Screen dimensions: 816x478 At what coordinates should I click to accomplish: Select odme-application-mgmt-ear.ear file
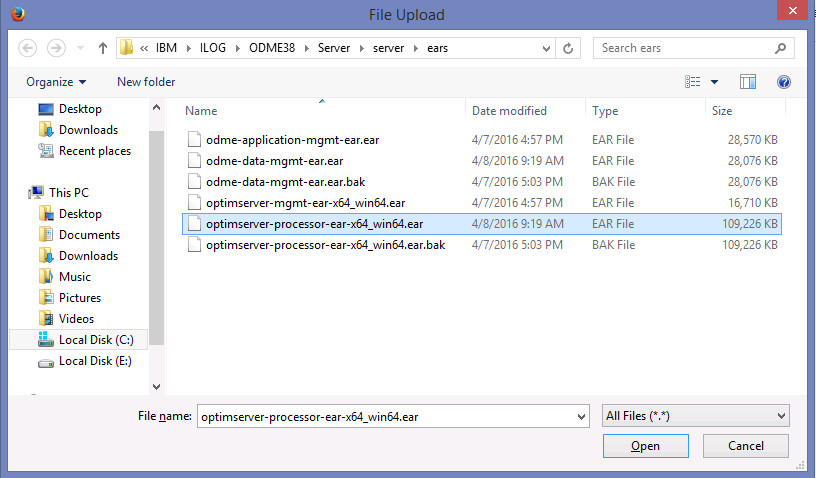click(x=292, y=140)
